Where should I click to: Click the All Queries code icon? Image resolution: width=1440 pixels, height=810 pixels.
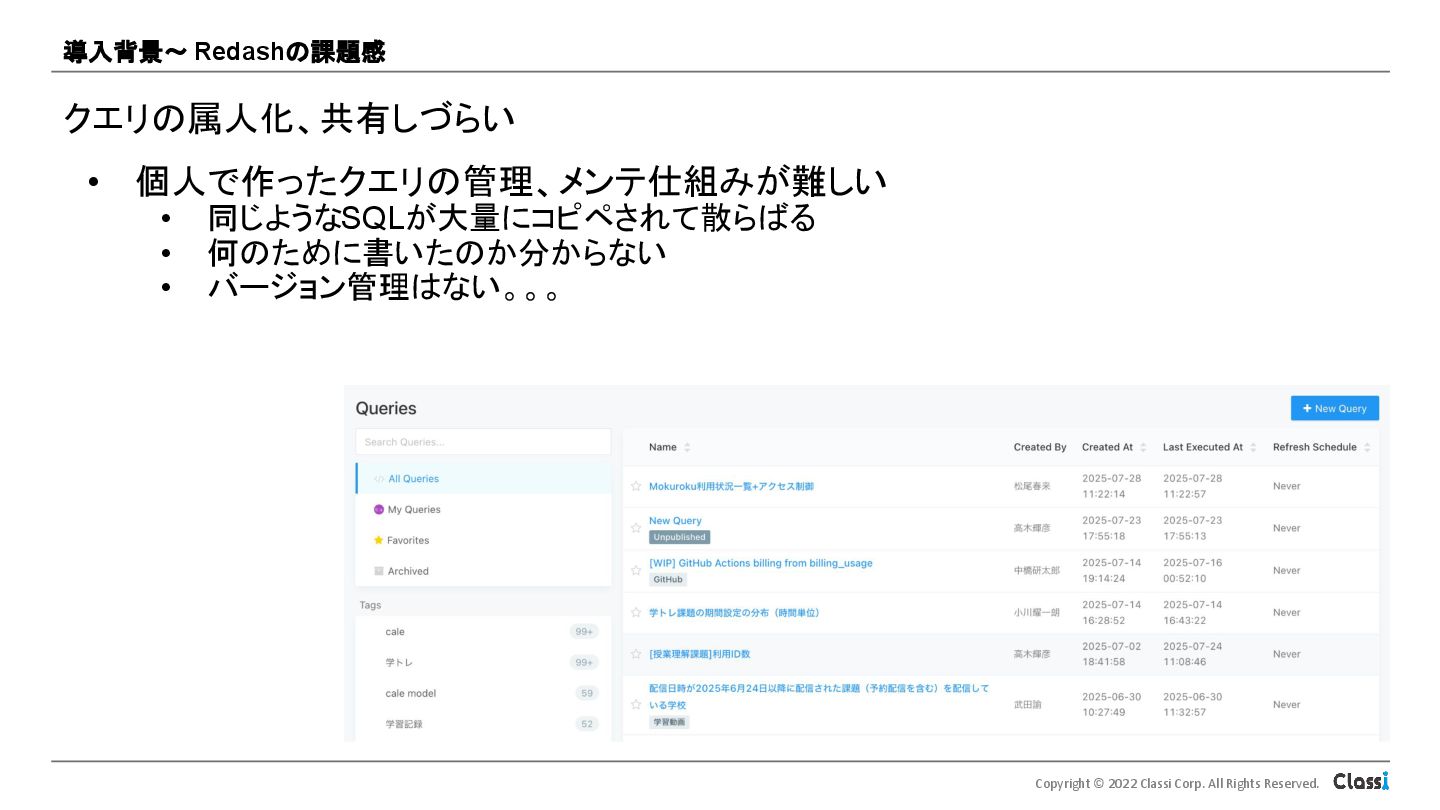(x=379, y=479)
